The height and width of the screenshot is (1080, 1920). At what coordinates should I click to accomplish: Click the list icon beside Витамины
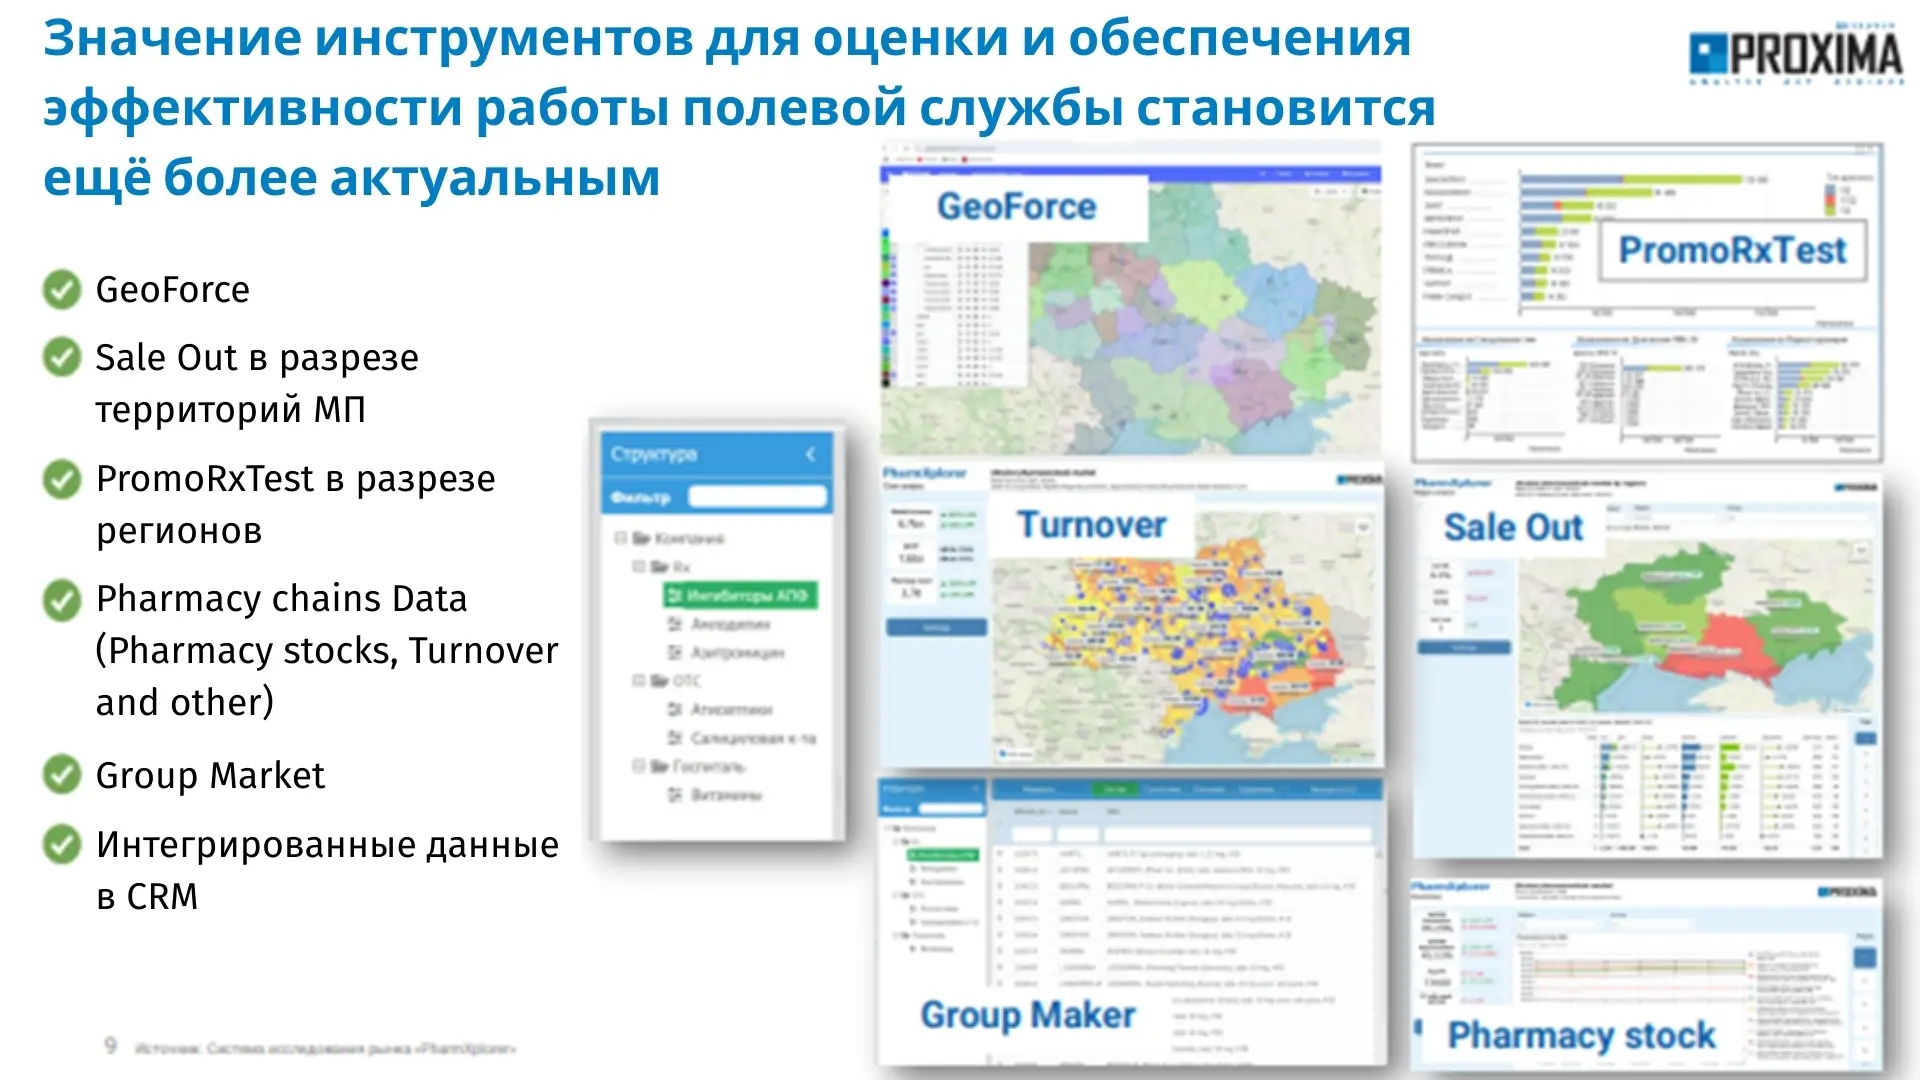coord(675,795)
